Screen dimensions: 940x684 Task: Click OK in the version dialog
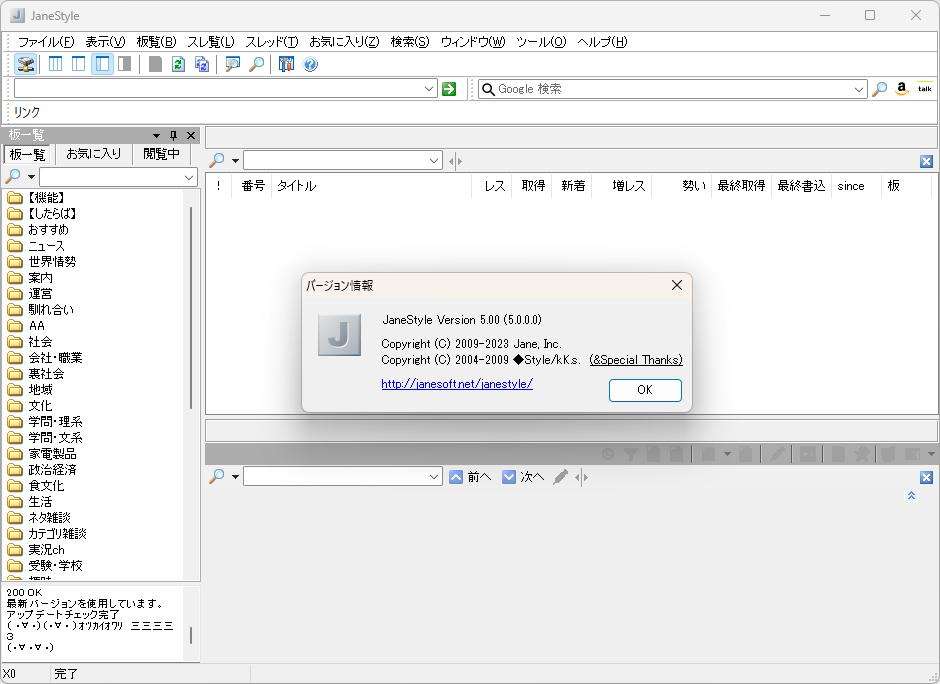pos(645,390)
